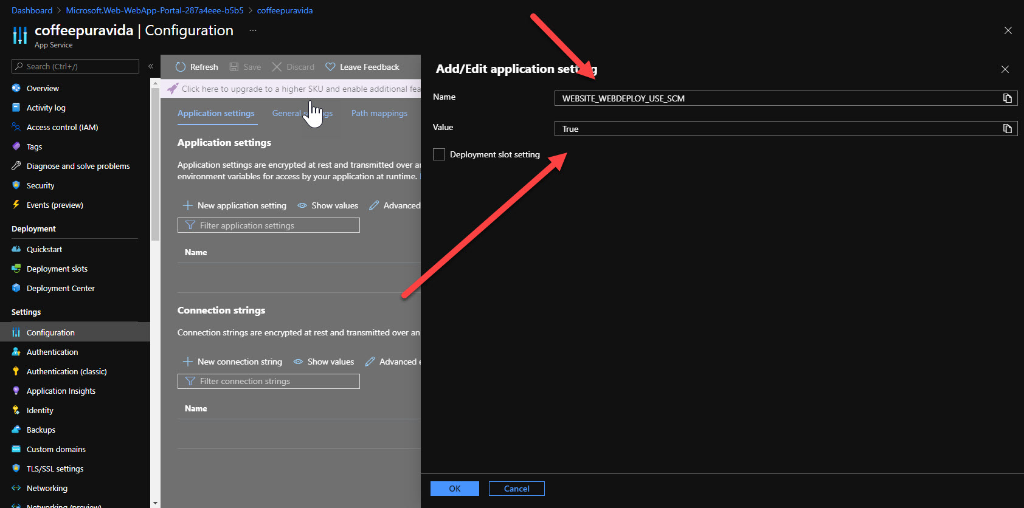Click the Cancel button
Viewport: 1024px width, 508px height.
click(516, 488)
